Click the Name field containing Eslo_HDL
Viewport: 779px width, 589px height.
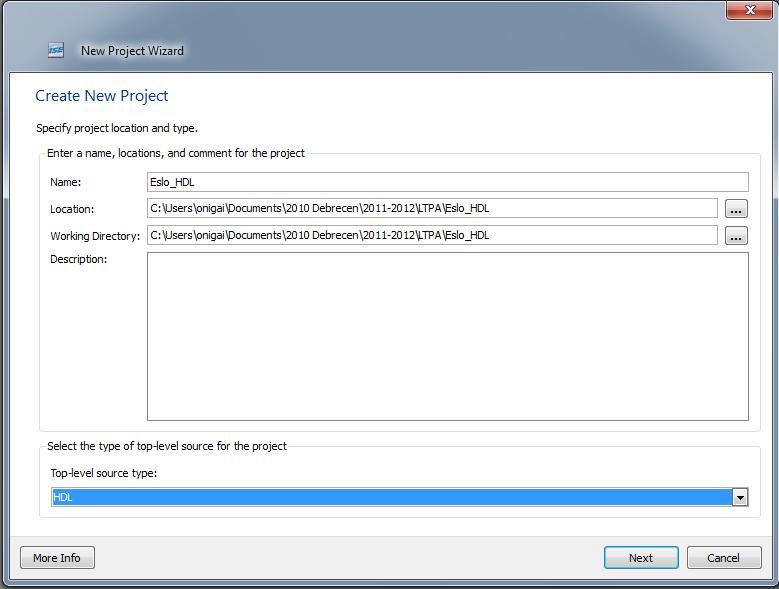point(448,182)
